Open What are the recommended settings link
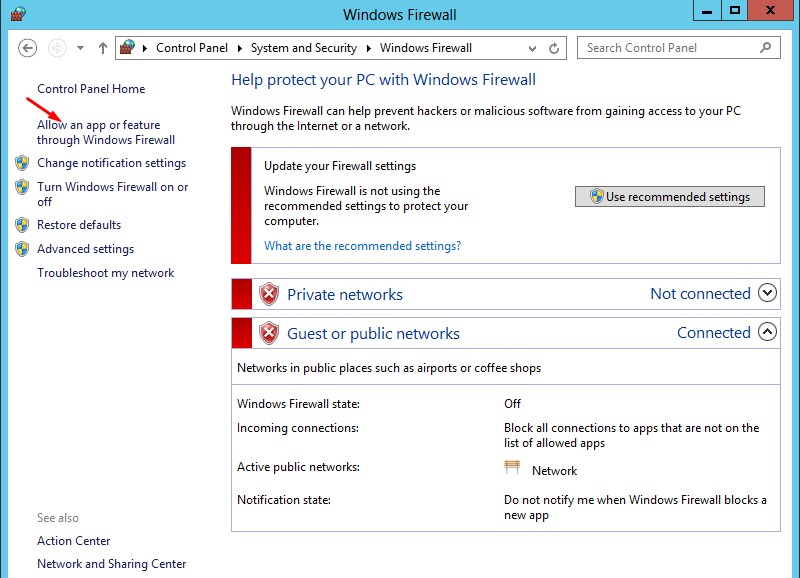800x578 pixels. tap(362, 246)
